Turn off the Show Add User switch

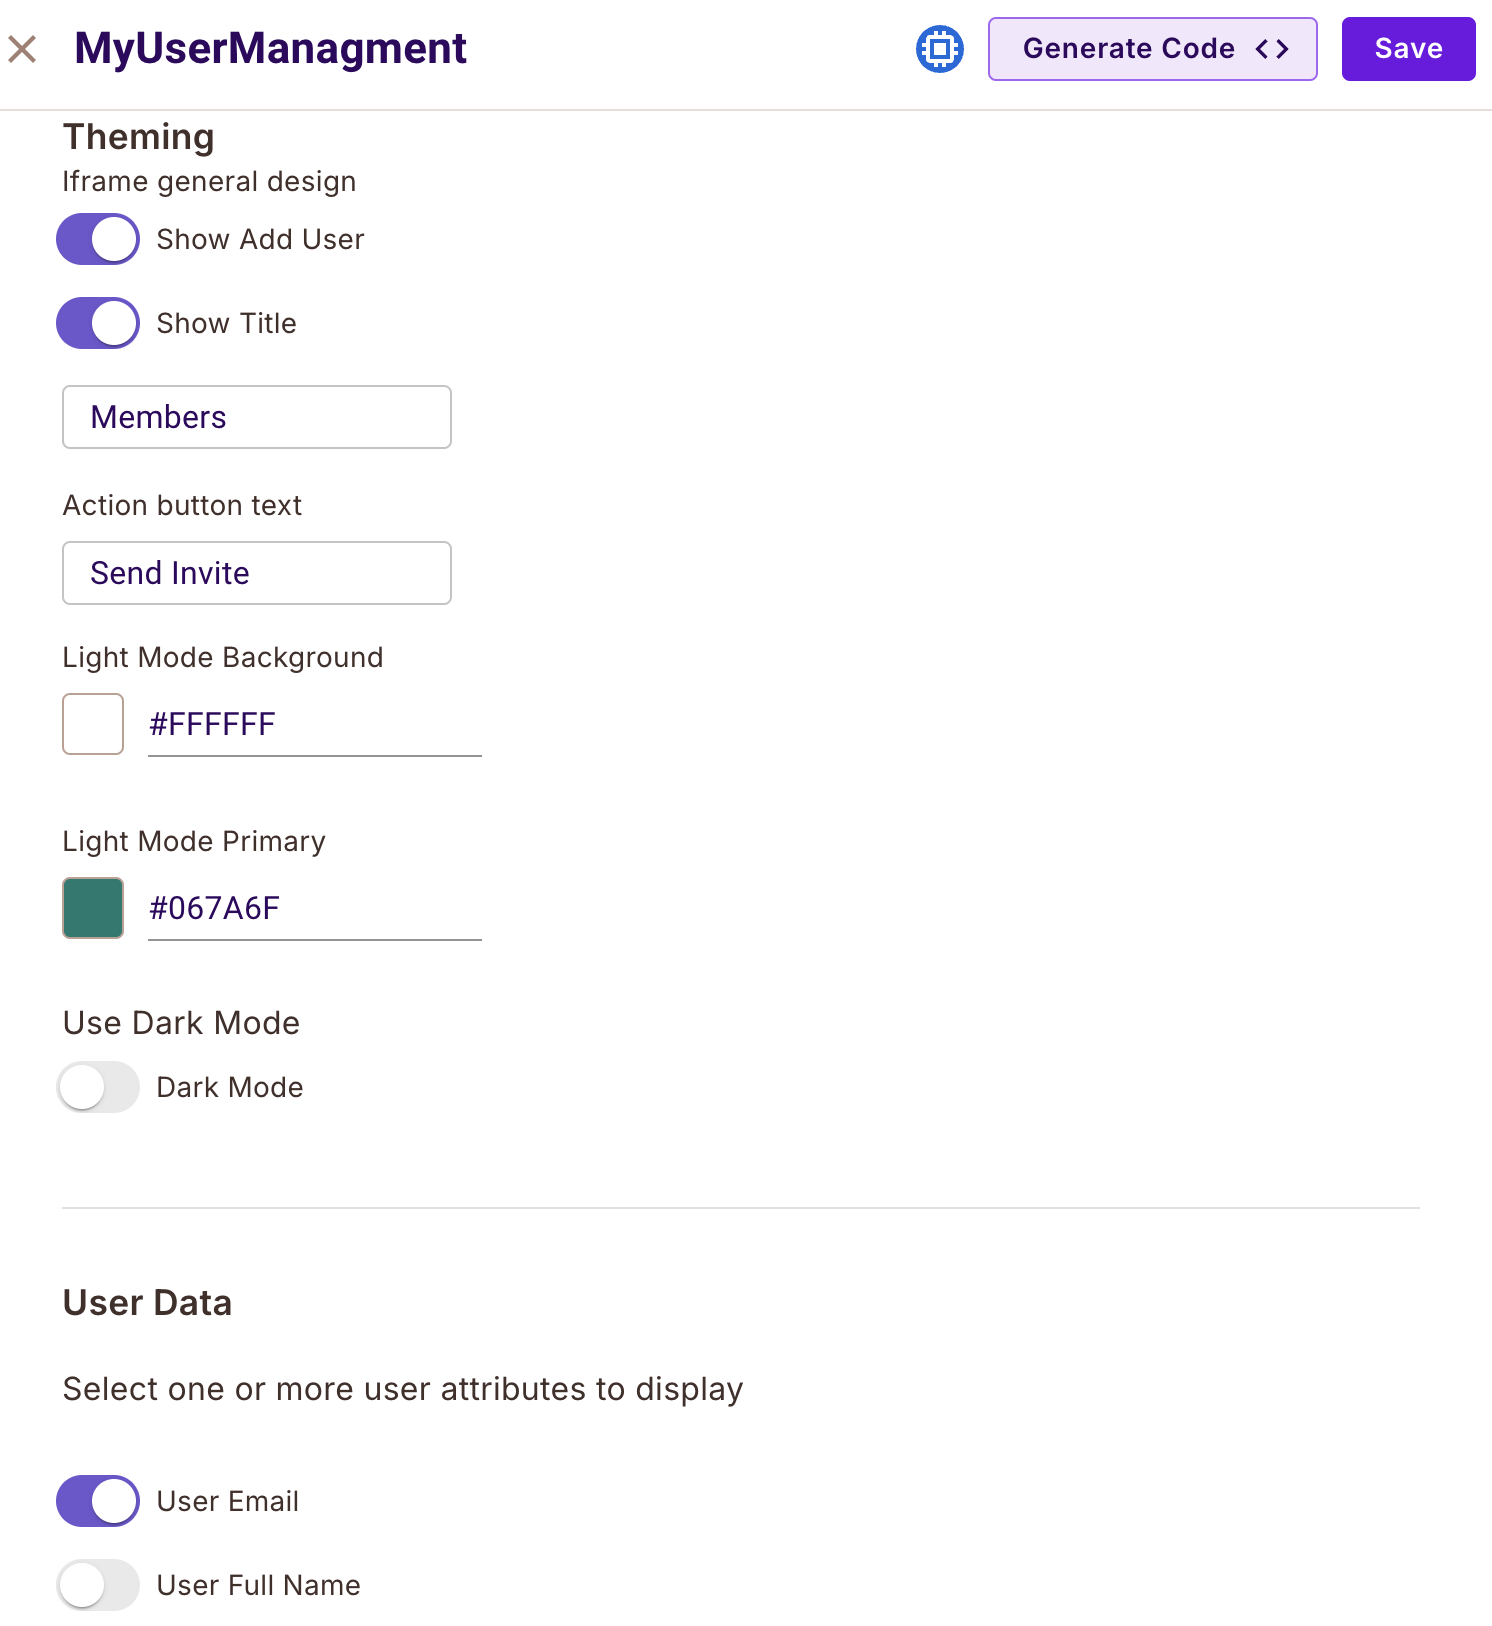pyautogui.click(x=98, y=239)
